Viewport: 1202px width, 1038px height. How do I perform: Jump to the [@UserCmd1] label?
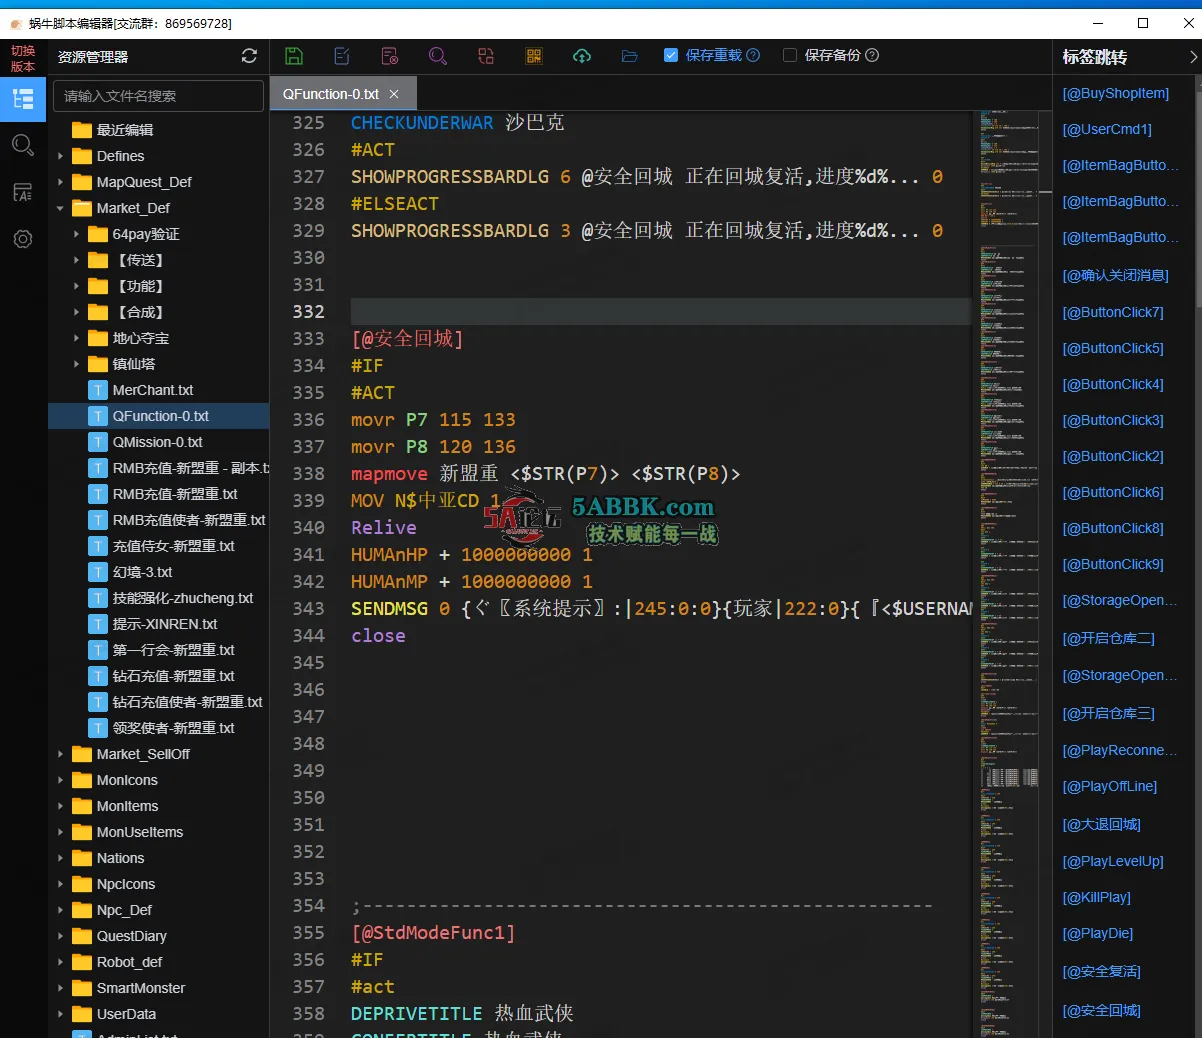click(x=1107, y=129)
